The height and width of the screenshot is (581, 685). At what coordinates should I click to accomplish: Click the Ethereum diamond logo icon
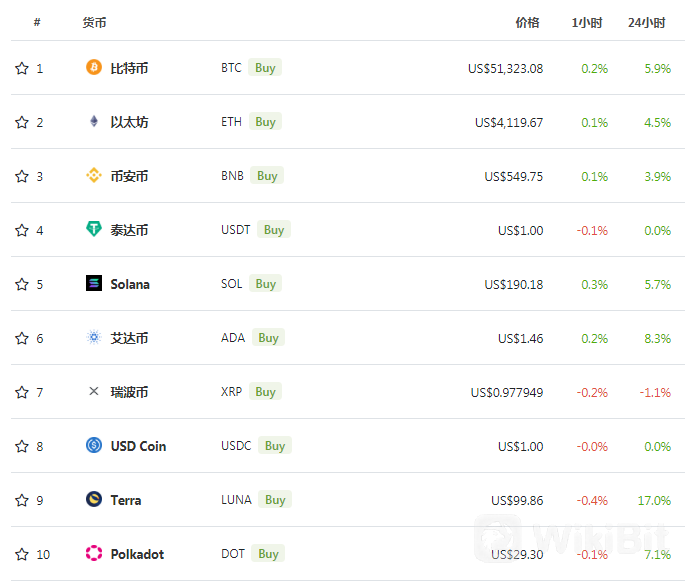tap(93, 121)
